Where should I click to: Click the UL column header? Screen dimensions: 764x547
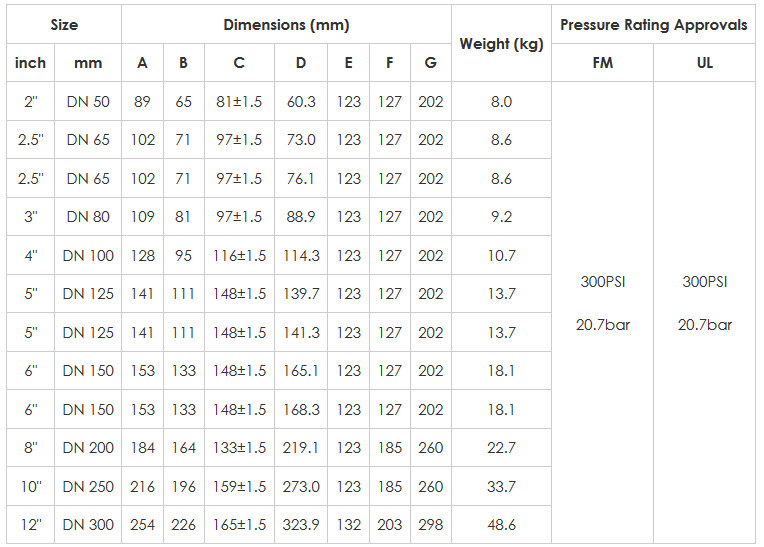pos(705,63)
